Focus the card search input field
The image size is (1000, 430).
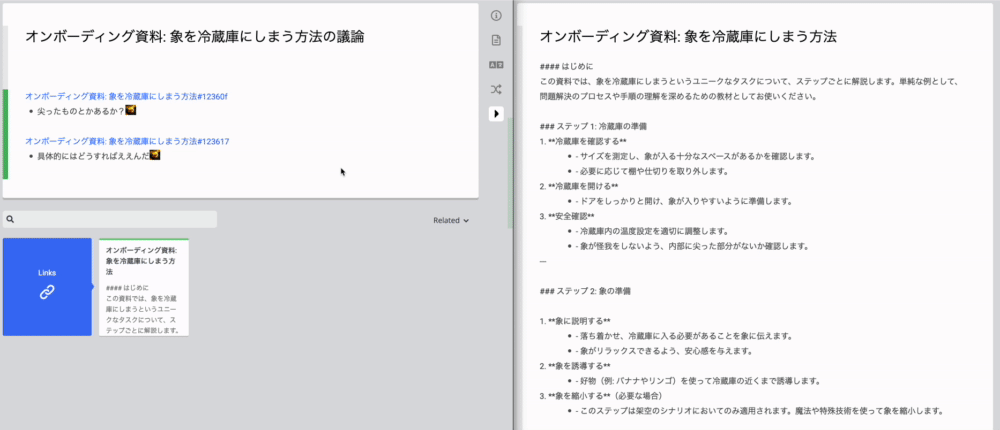coord(110,219)
